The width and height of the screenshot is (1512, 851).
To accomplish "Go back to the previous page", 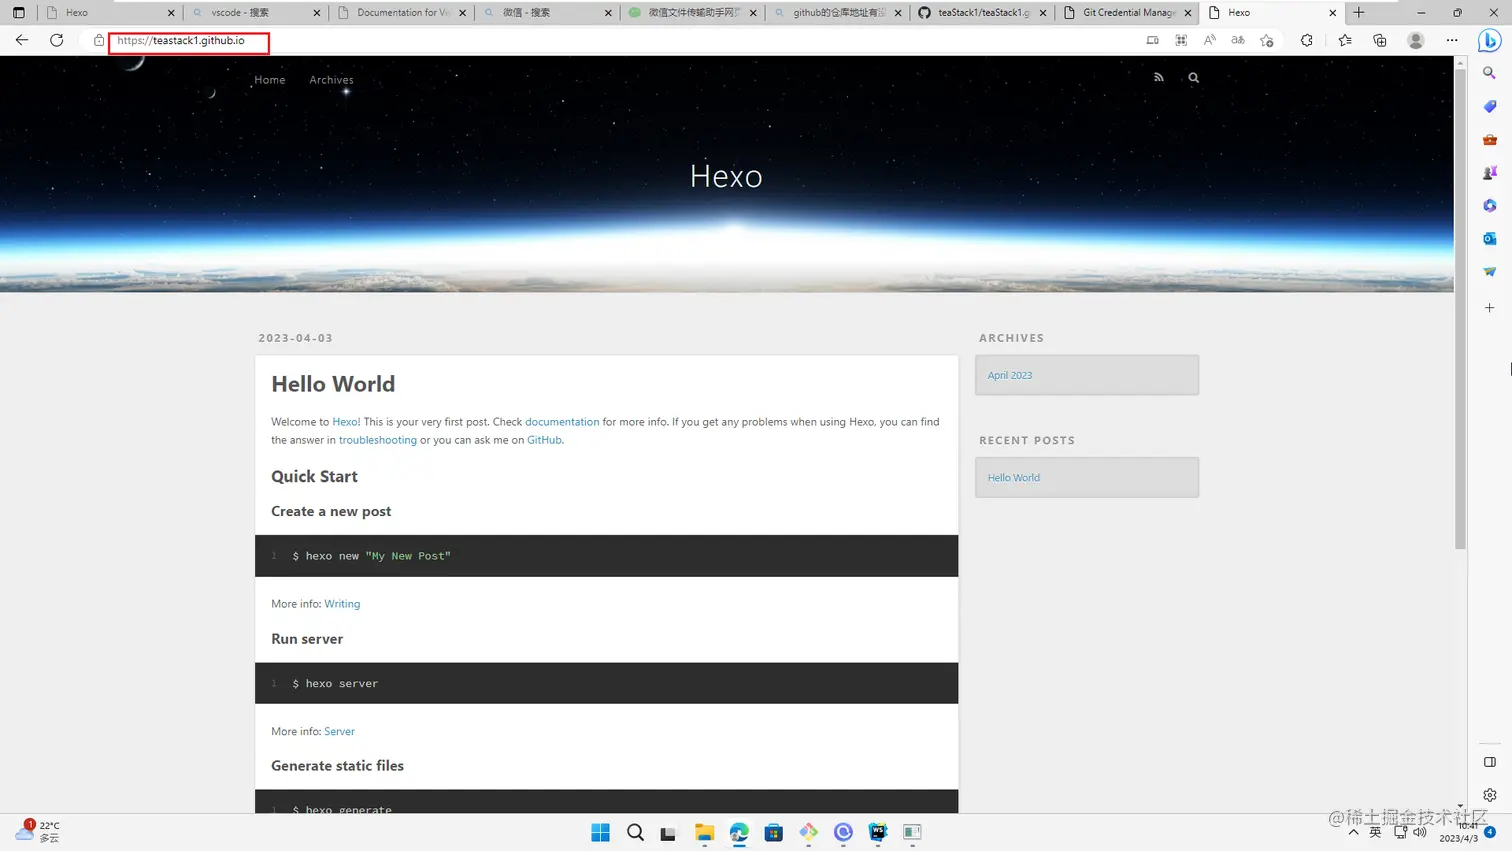I will pos(22,40).
